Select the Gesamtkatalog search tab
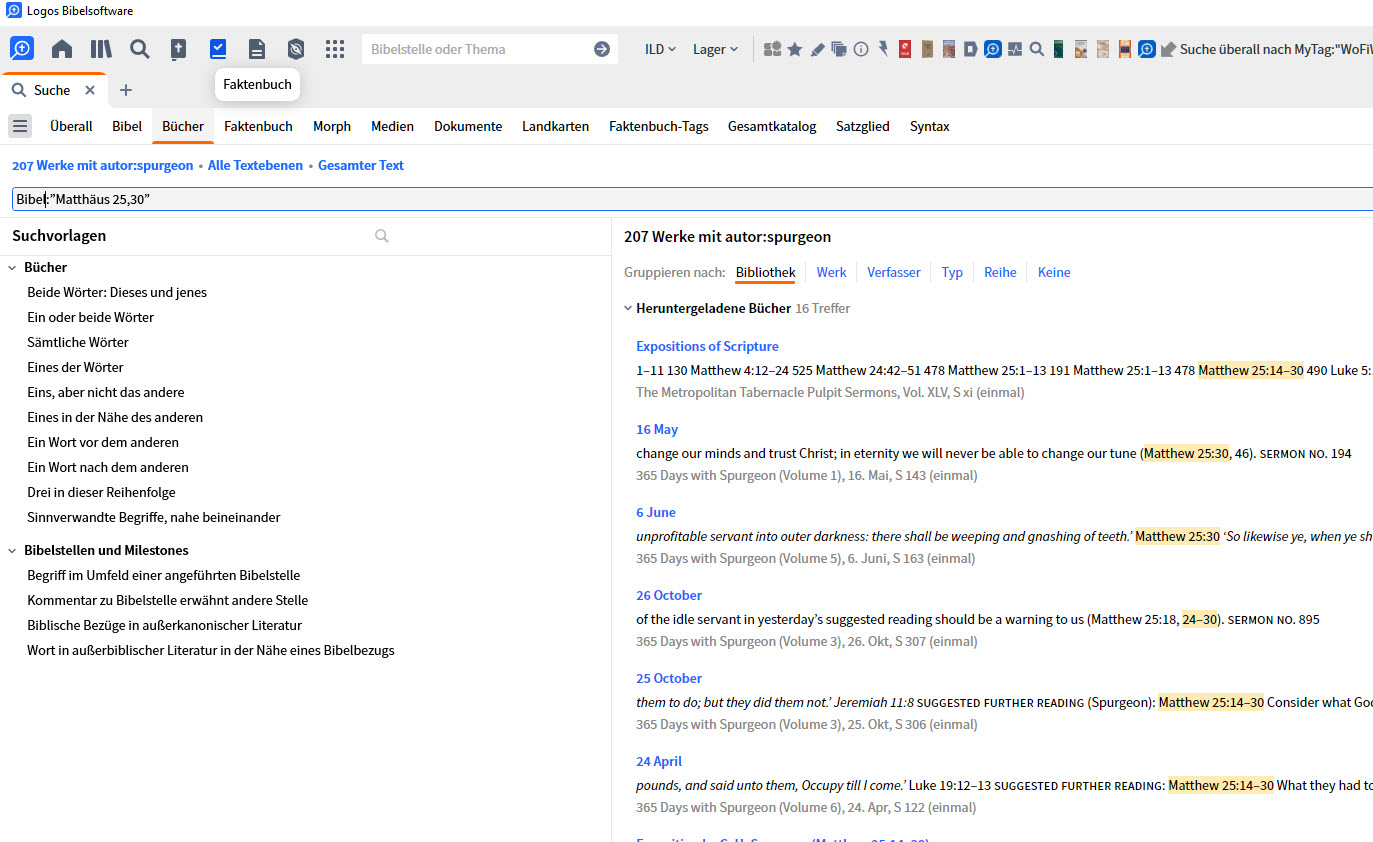 (x=772, y=126)
